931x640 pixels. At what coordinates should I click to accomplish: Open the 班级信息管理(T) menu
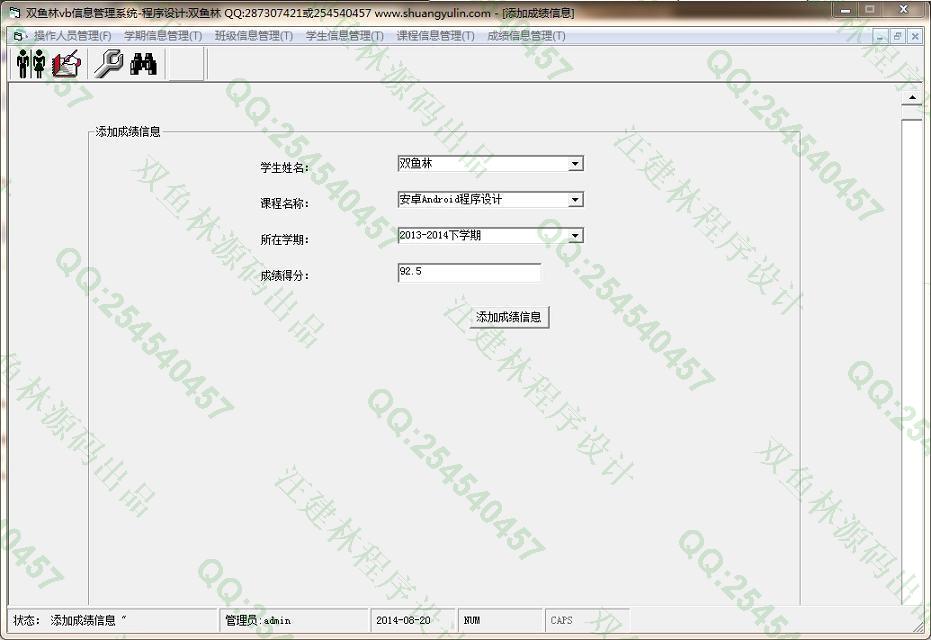tap(254, 36)
